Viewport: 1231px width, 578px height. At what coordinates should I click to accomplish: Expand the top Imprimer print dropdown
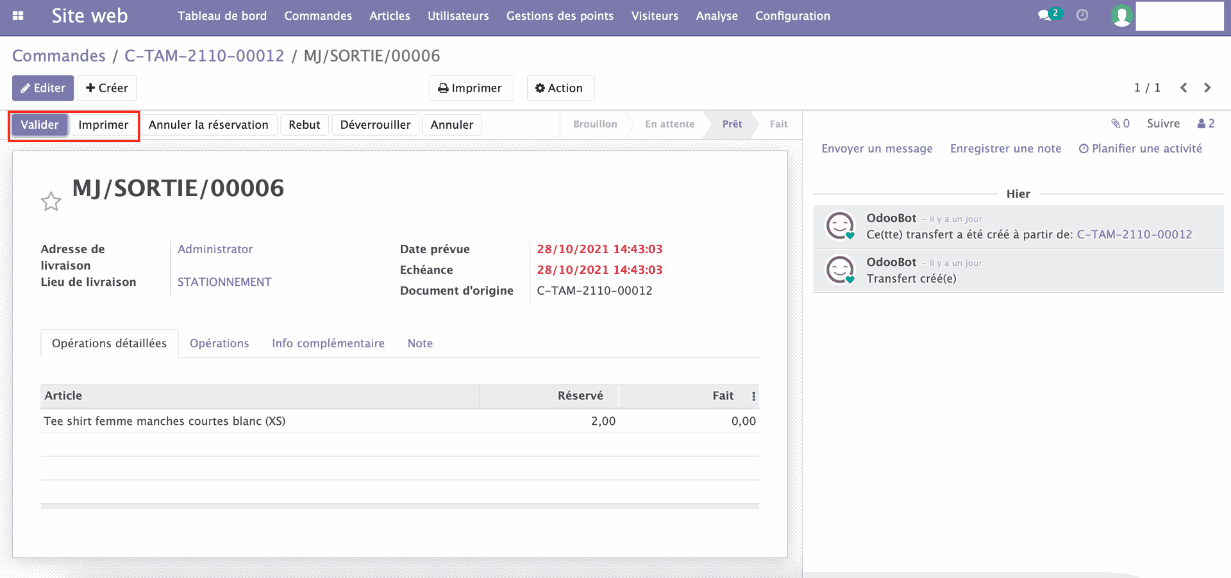[x=471, y=88]
